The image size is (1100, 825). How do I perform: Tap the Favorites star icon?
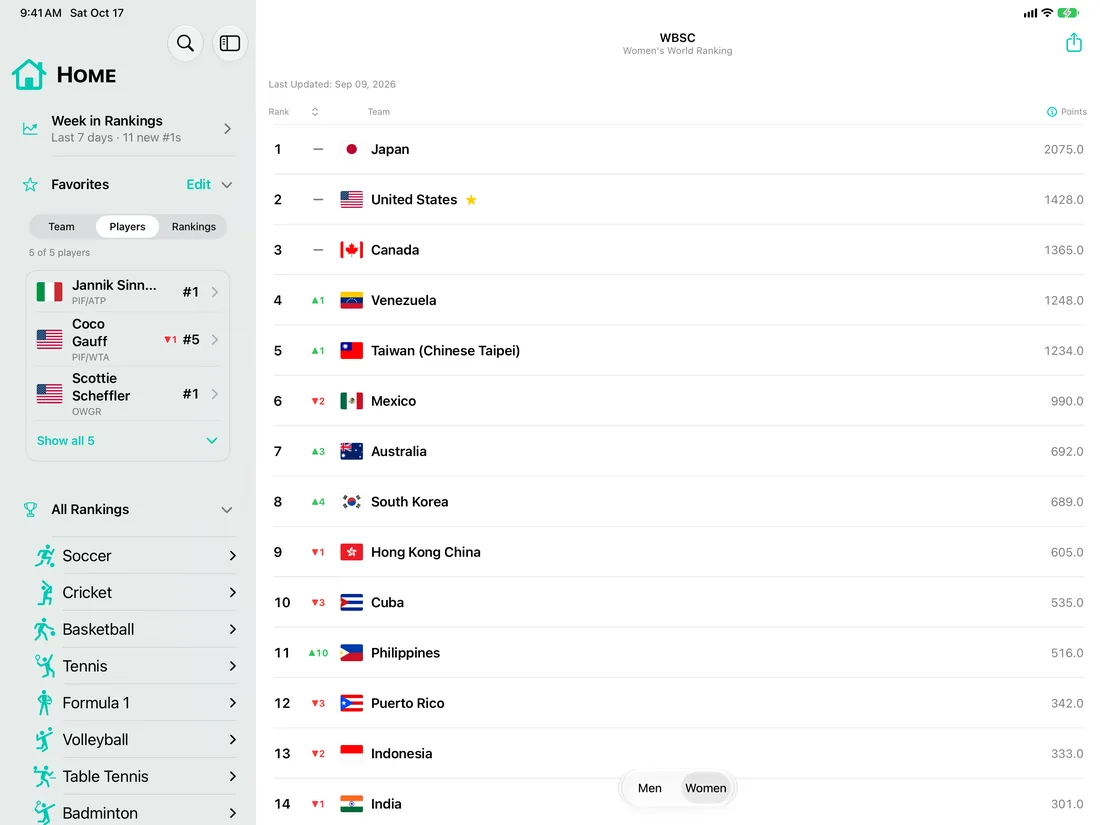pyautogui.click(x=30, y=185)
